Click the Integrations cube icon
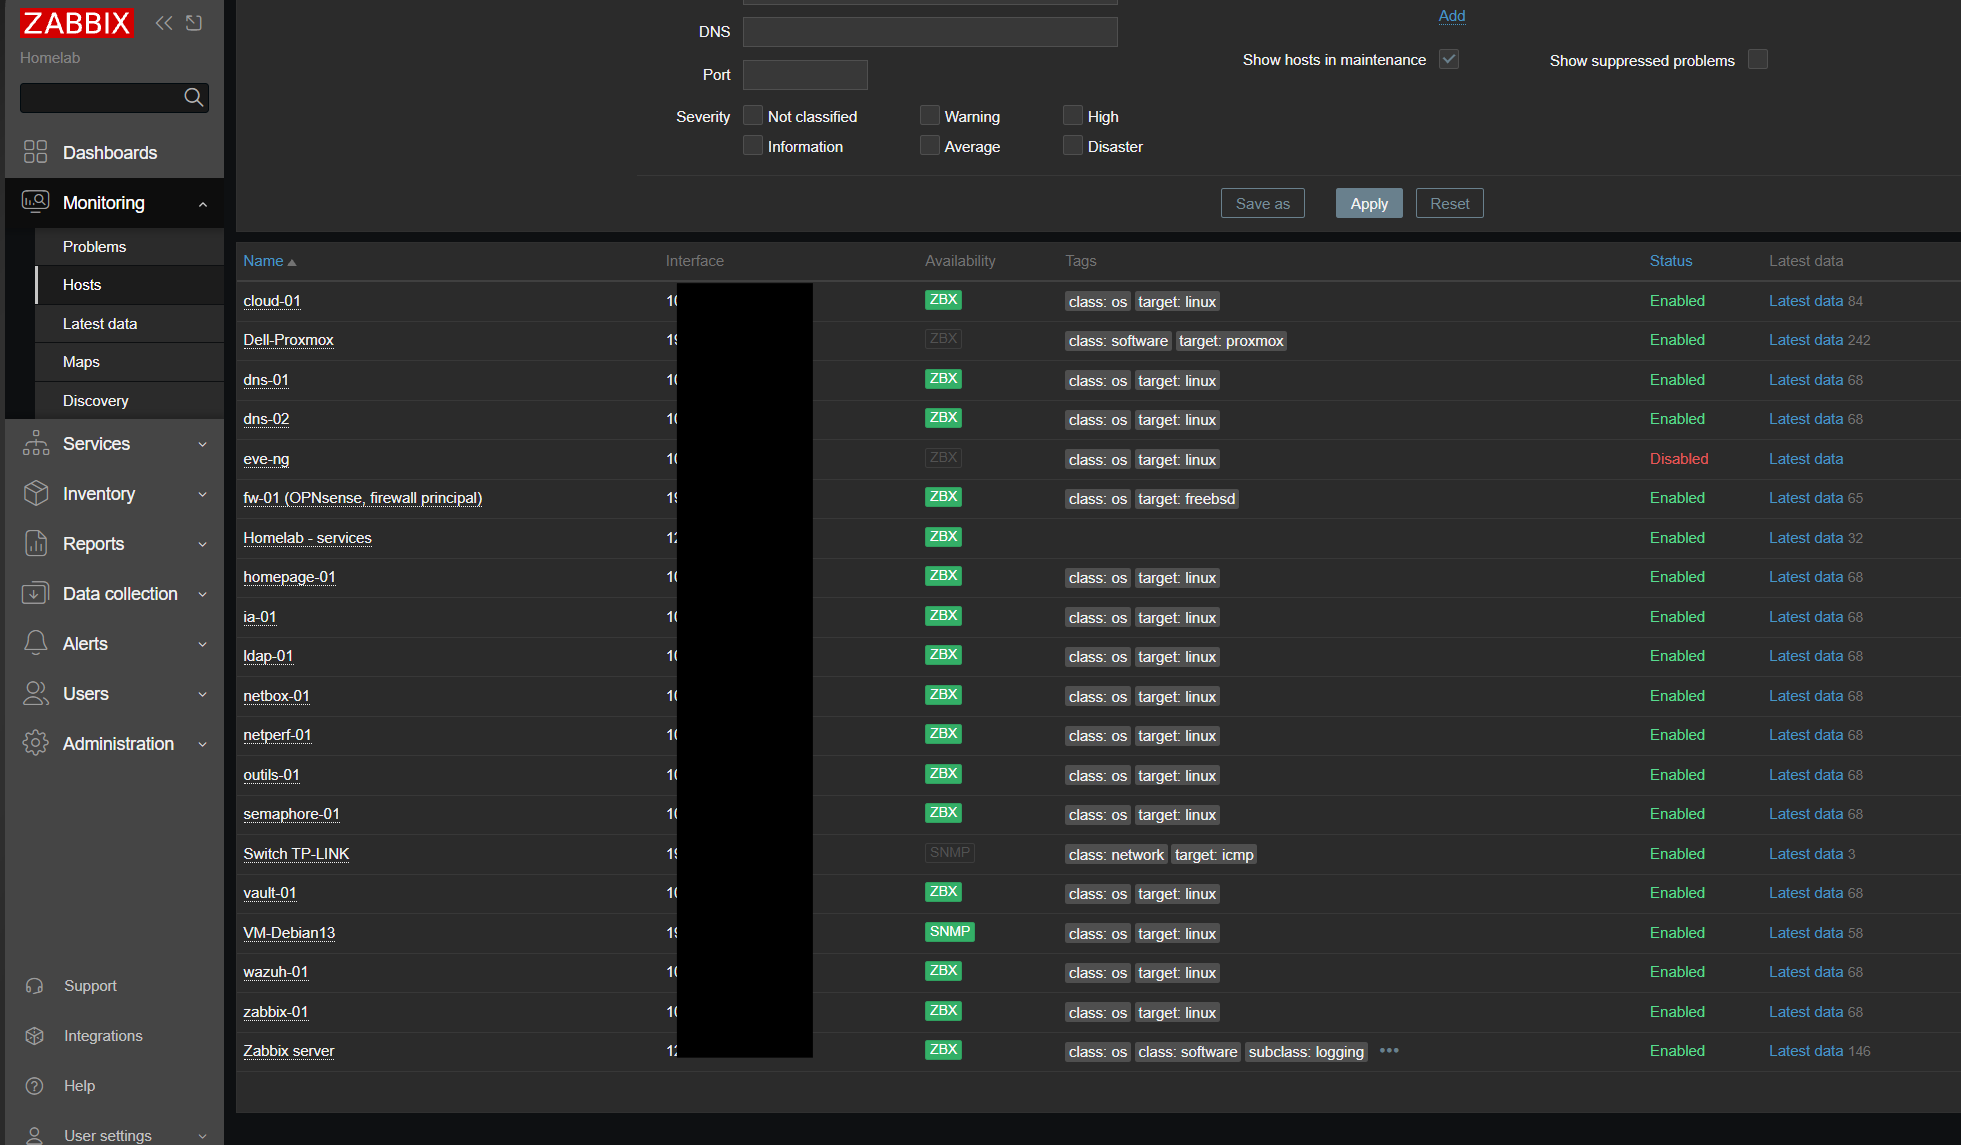 pyautogui.click(x=35, y=1036)
